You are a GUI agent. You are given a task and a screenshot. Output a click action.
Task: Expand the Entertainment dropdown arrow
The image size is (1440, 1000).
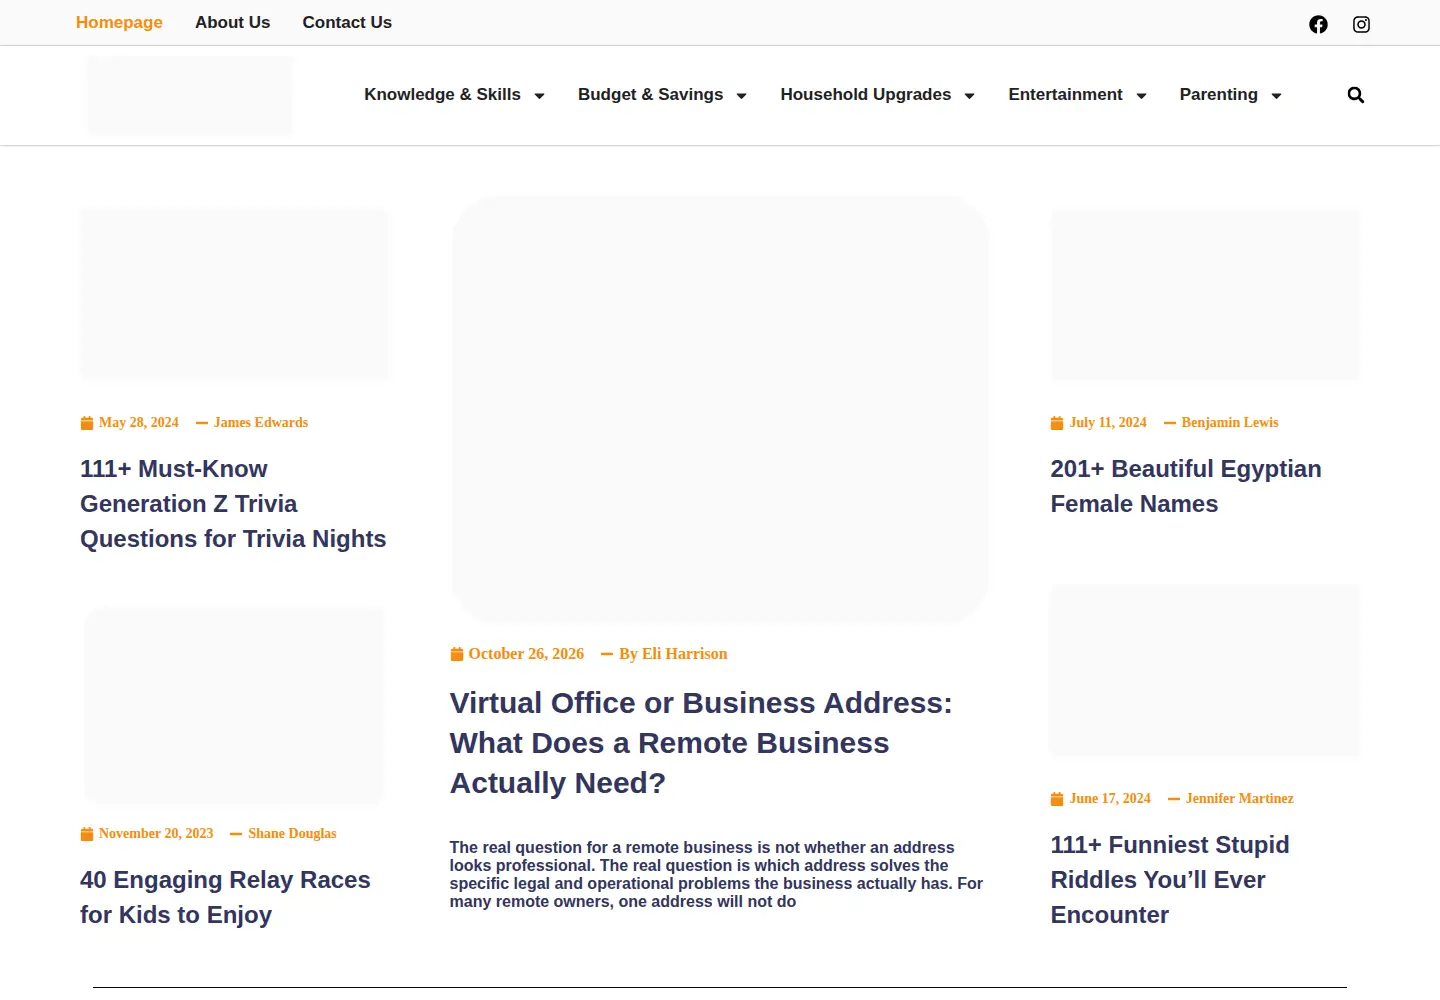(1141, 96)
